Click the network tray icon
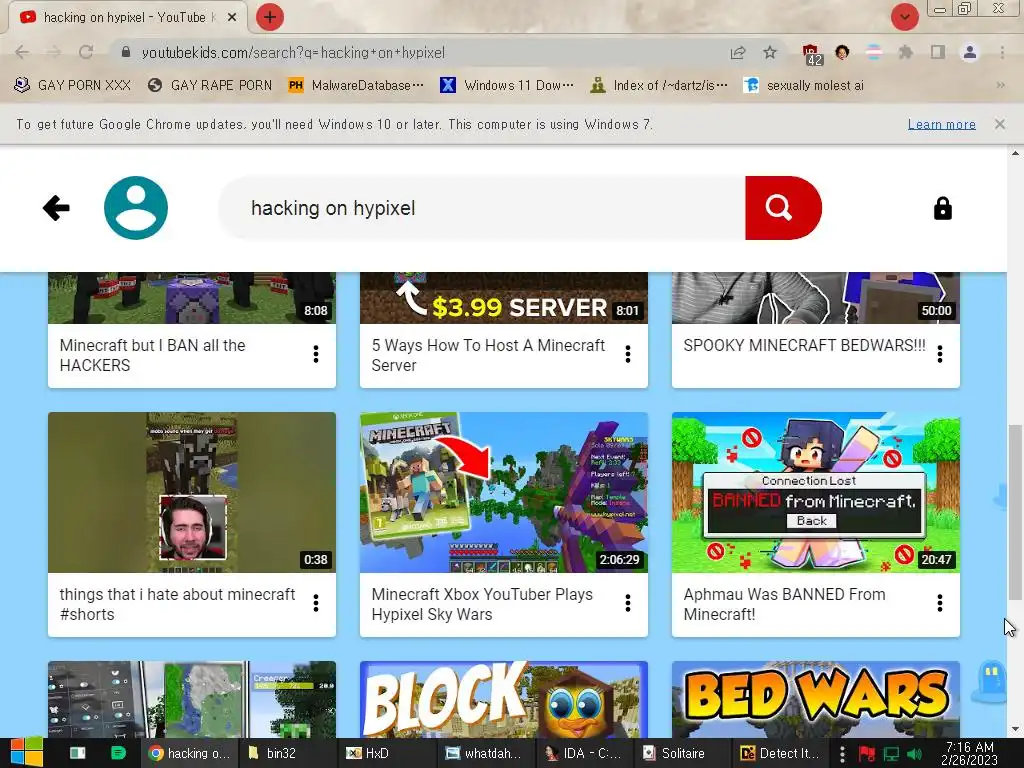Viewport: 1024px width, 768px height. pos(891,754)
